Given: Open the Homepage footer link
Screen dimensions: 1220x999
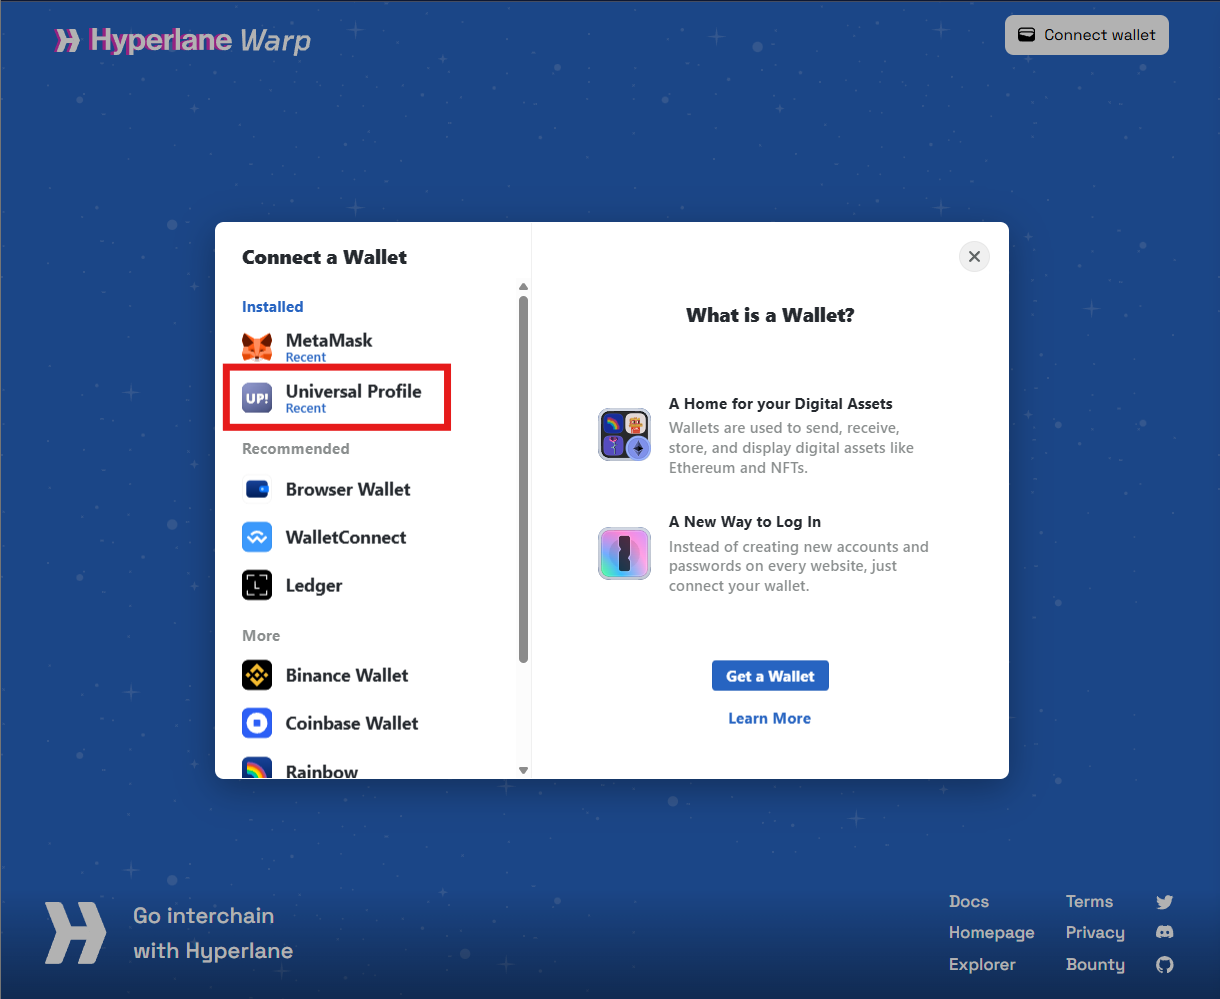Looking at the screenshot, I should [x=992, y=933].
